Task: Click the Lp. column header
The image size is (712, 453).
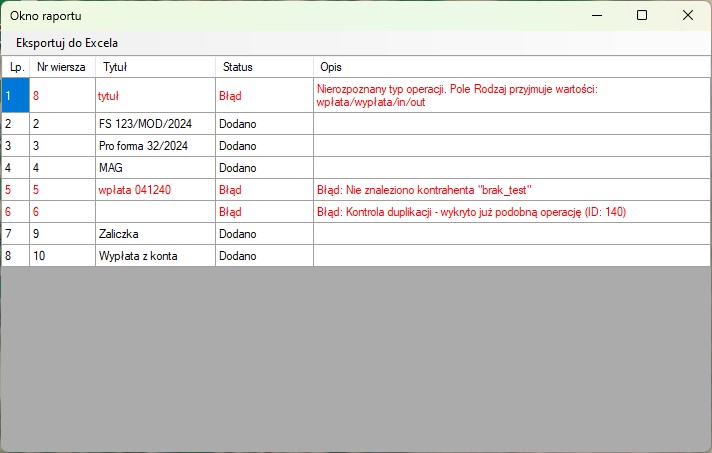Action: pos(15,67)
